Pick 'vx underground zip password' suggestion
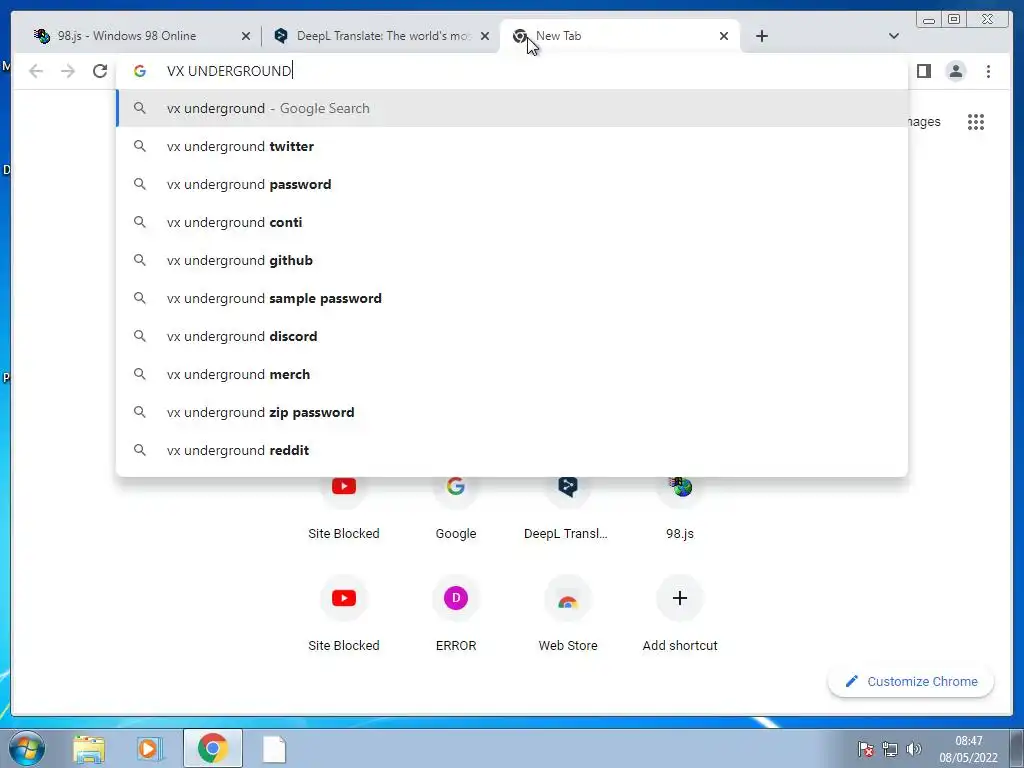 point(512,412)
